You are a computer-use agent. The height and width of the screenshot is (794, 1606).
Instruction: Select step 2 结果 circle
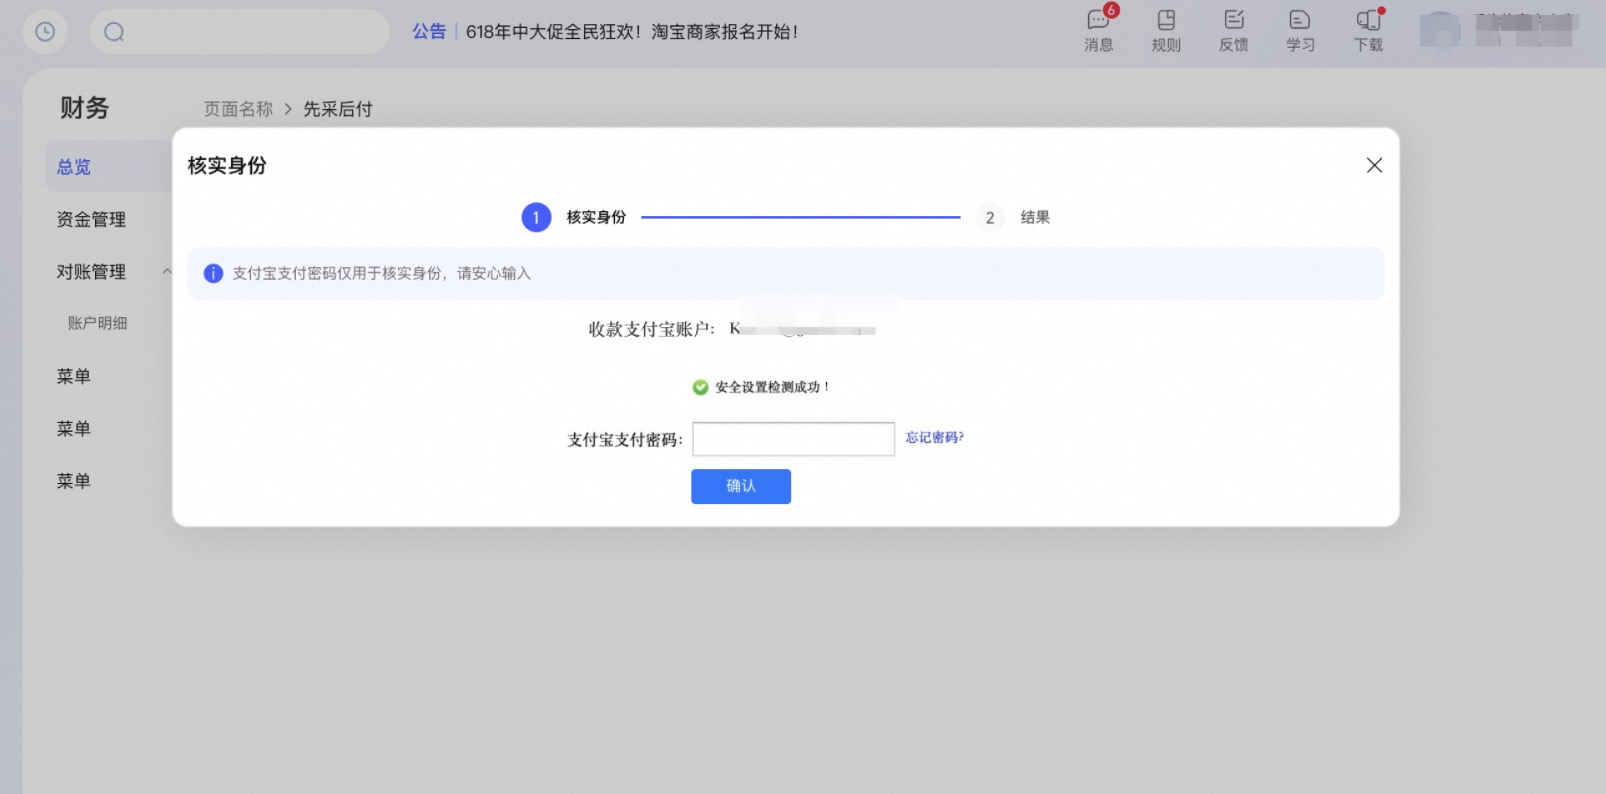pyautogui.click(x=990, y=217)
